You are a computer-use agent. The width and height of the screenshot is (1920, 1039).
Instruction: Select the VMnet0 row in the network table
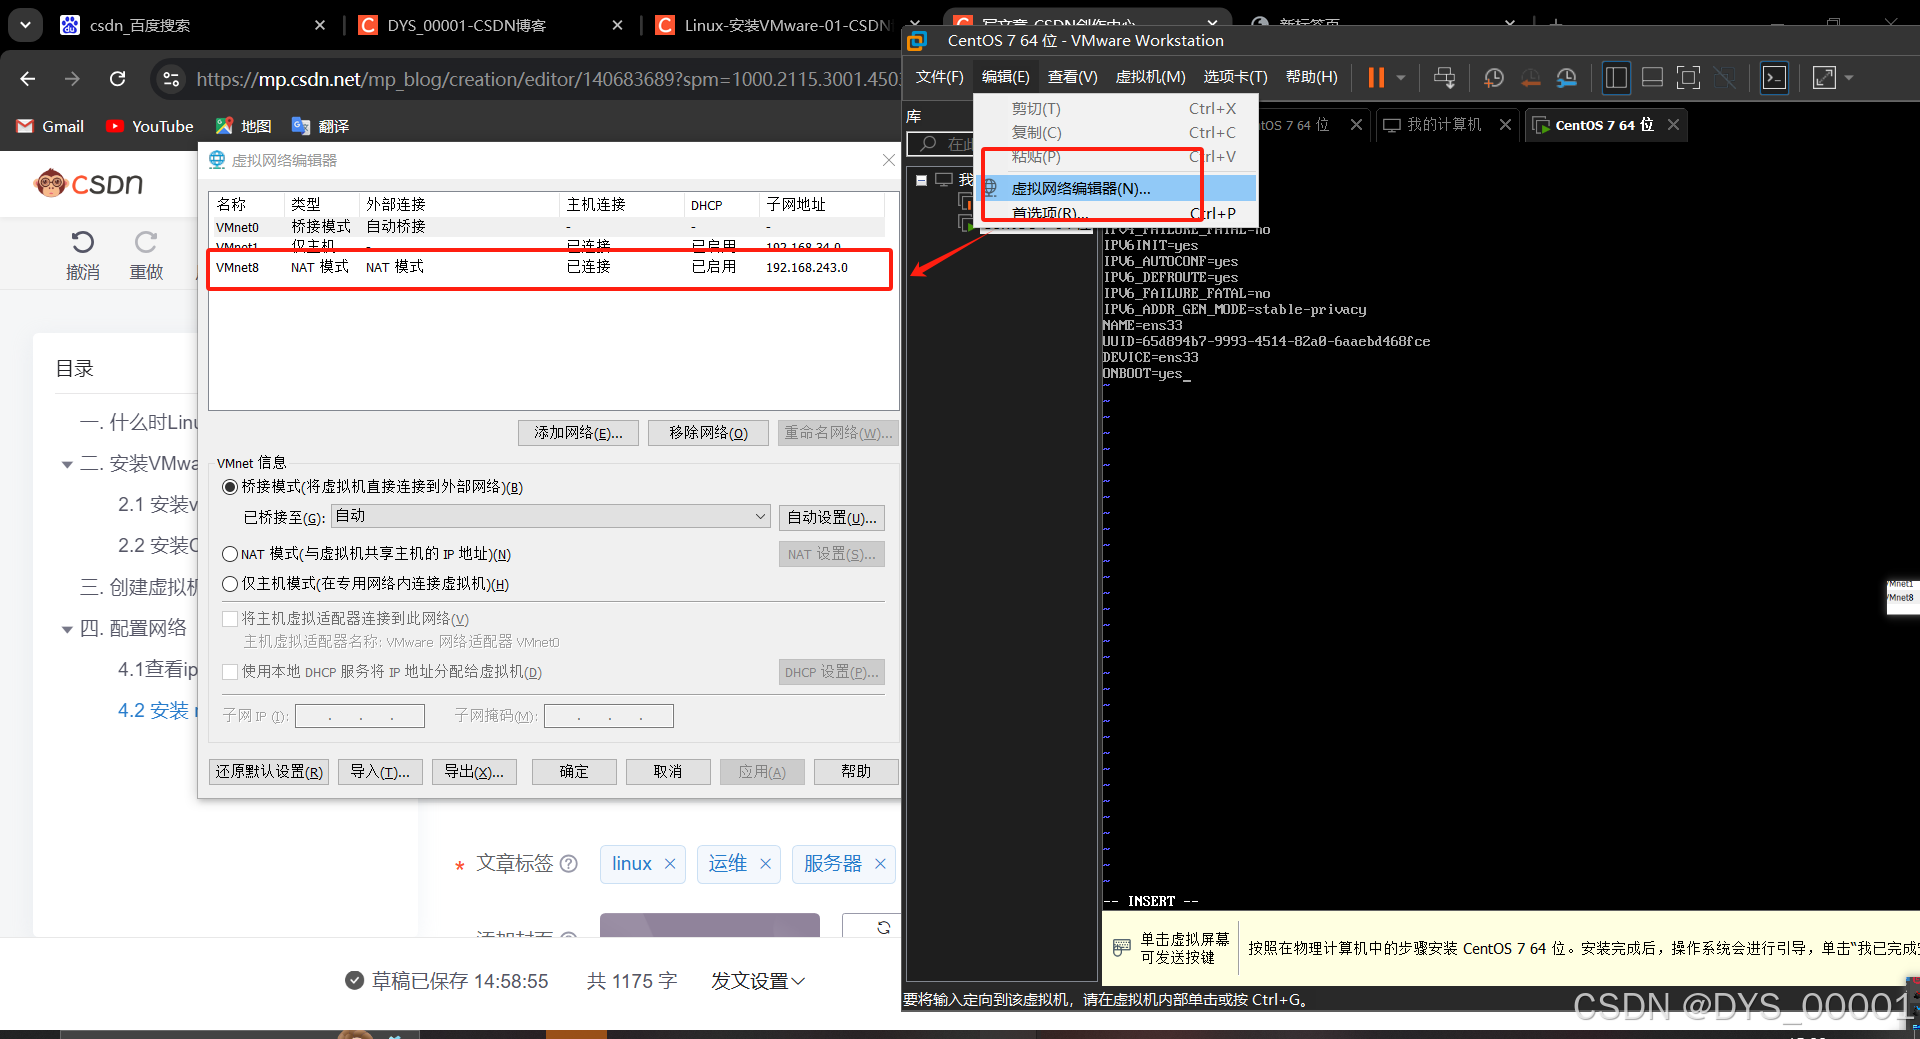pyautogui.click(x=548, y=227)
